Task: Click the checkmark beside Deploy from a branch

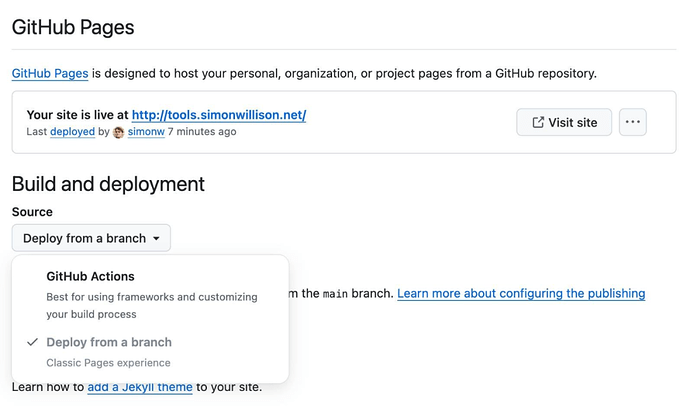Action: click(31, 342)
